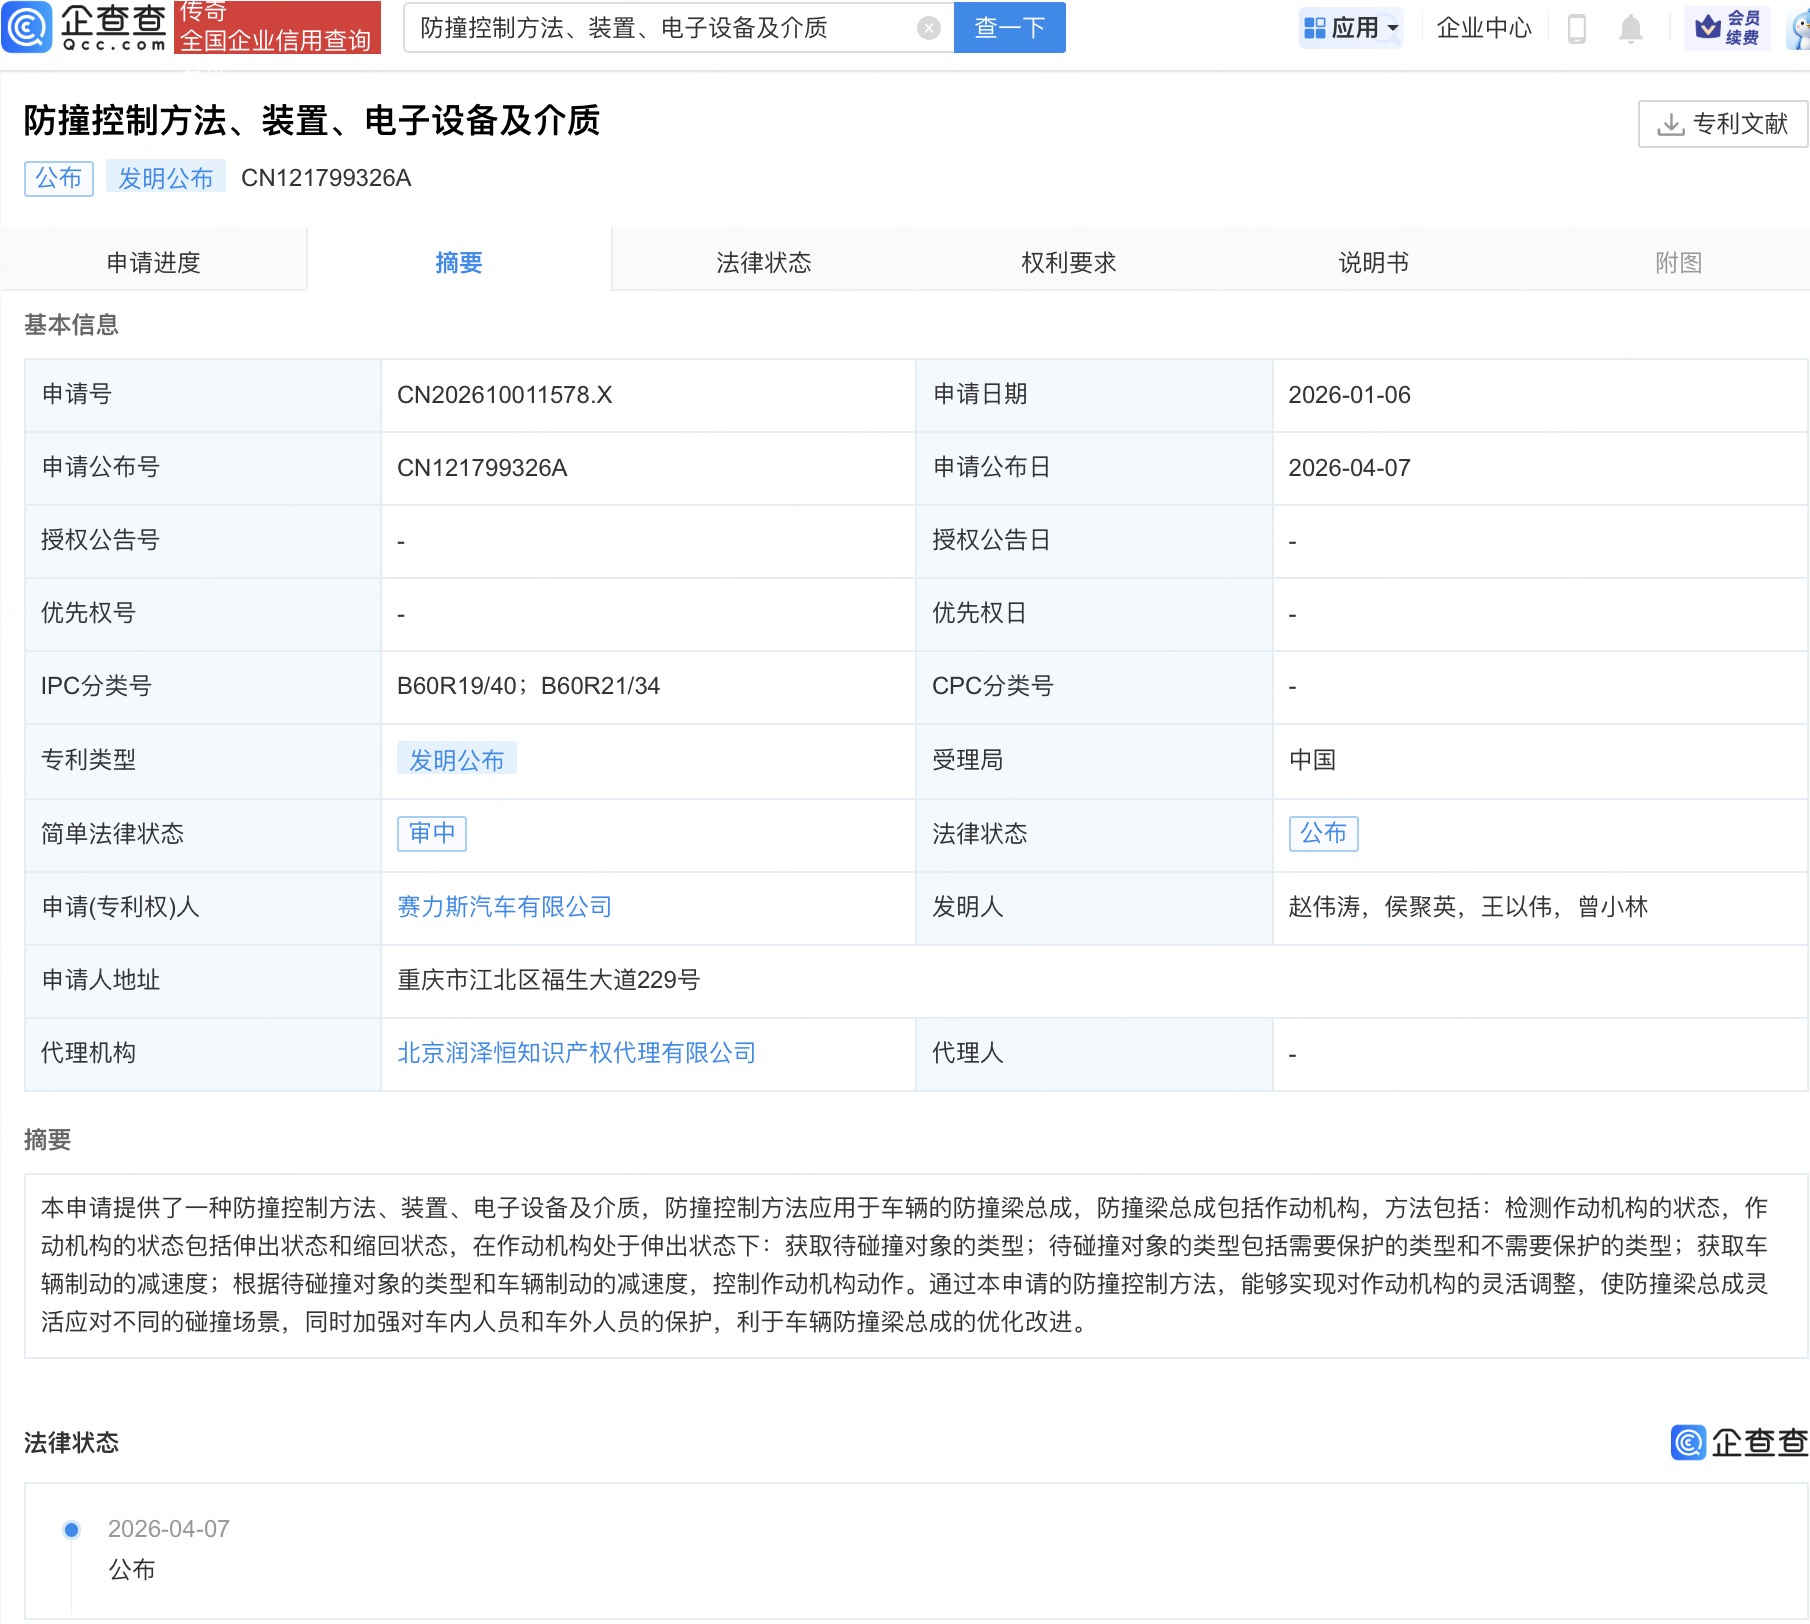1810x1624 pixels.
Task: Switch to the 权利要求 tab
Action: [x=1067, y=261]
